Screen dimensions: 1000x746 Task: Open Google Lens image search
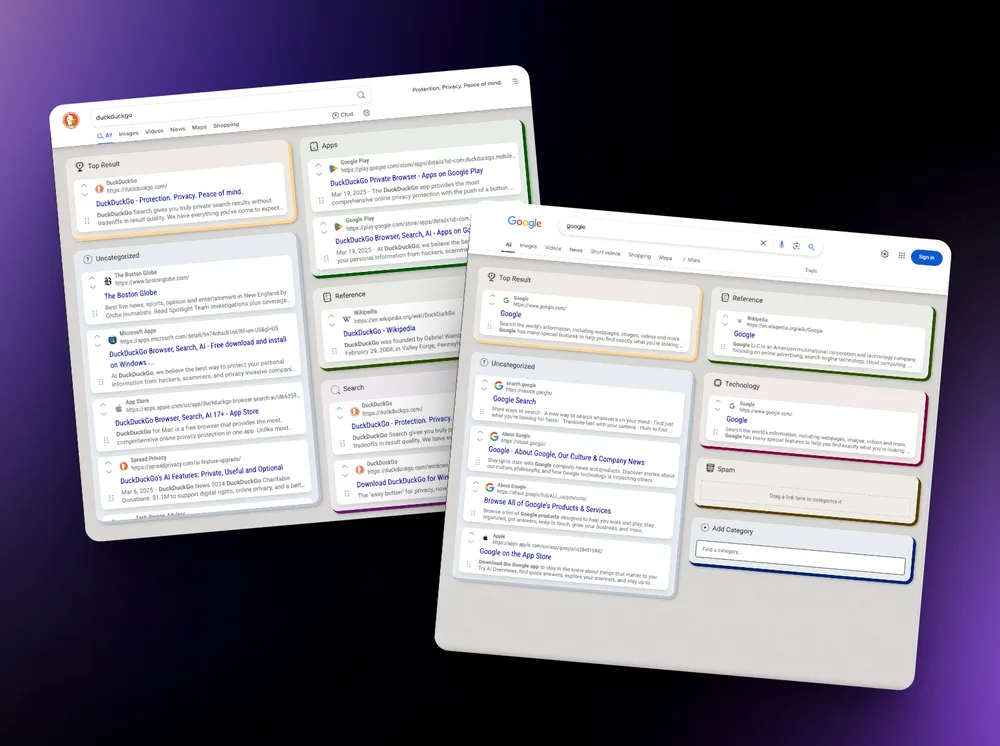796,245
